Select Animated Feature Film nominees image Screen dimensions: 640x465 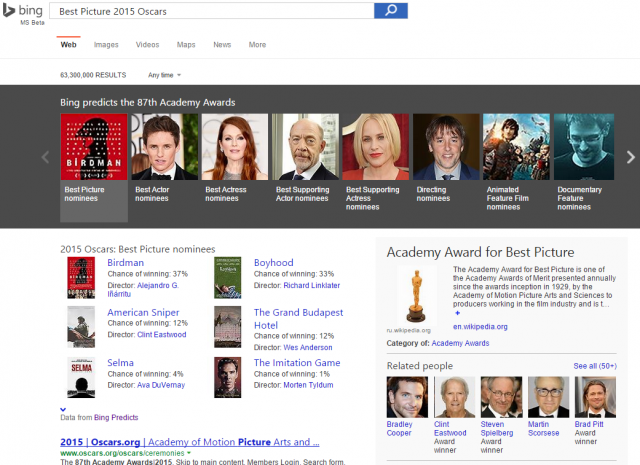click(x=516, y=147)
